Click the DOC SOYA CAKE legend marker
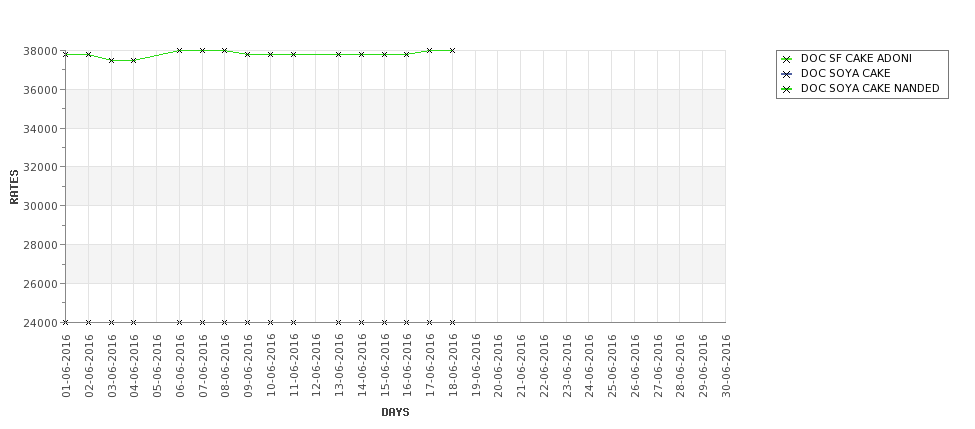Screen dimensions: 975x429 pos(787,74)
